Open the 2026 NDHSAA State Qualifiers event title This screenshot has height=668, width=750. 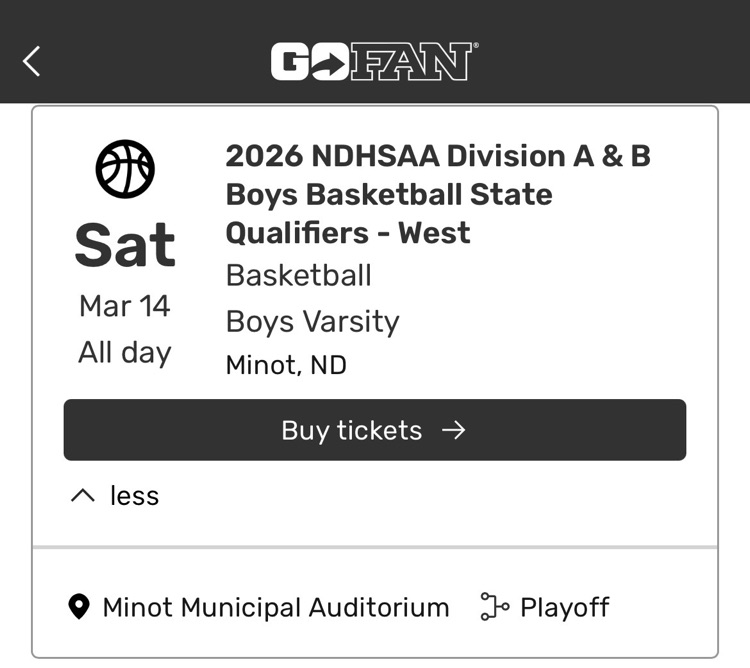point(437,157)
